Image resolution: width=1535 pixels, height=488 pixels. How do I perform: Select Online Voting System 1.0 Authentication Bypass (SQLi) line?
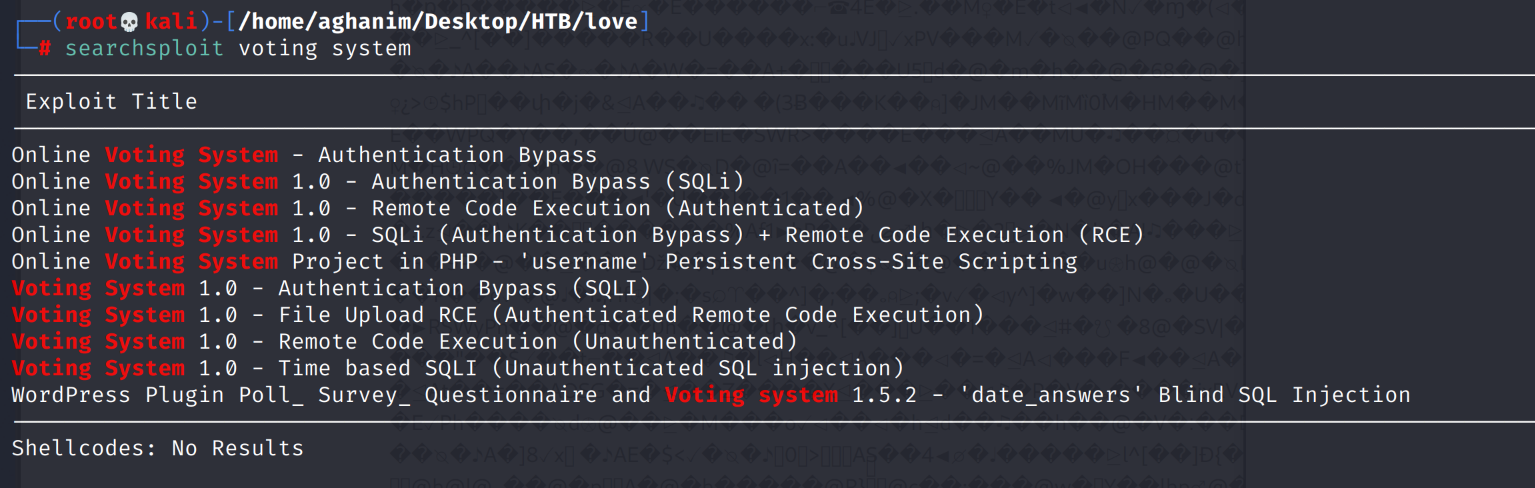[378, 182]
